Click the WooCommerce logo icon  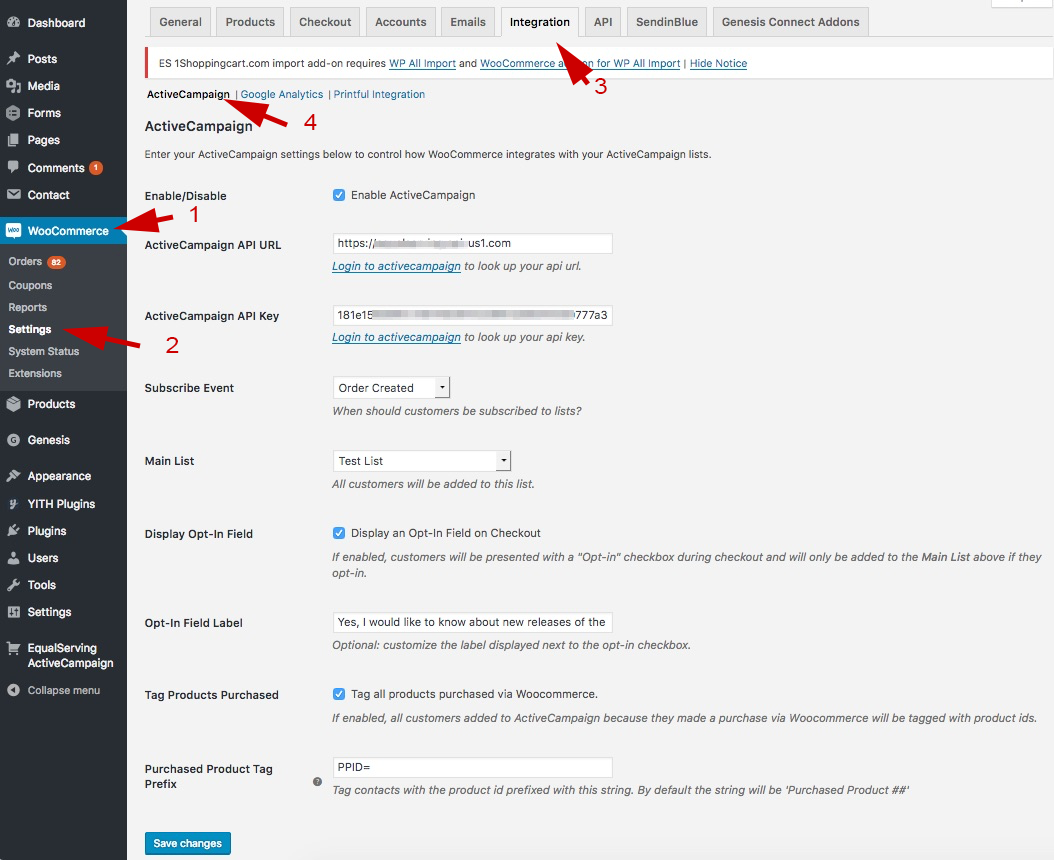pos(13,231)
